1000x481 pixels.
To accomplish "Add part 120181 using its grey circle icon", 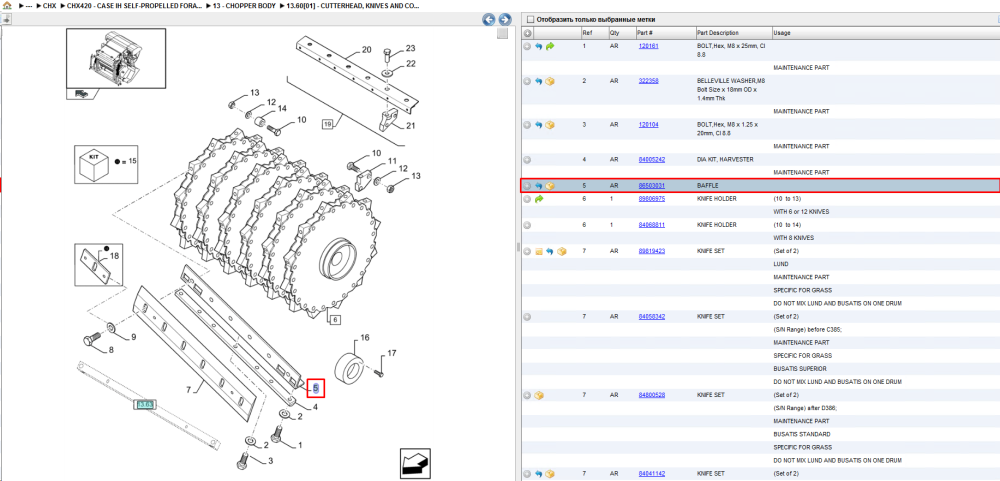I will click(527, 47).
